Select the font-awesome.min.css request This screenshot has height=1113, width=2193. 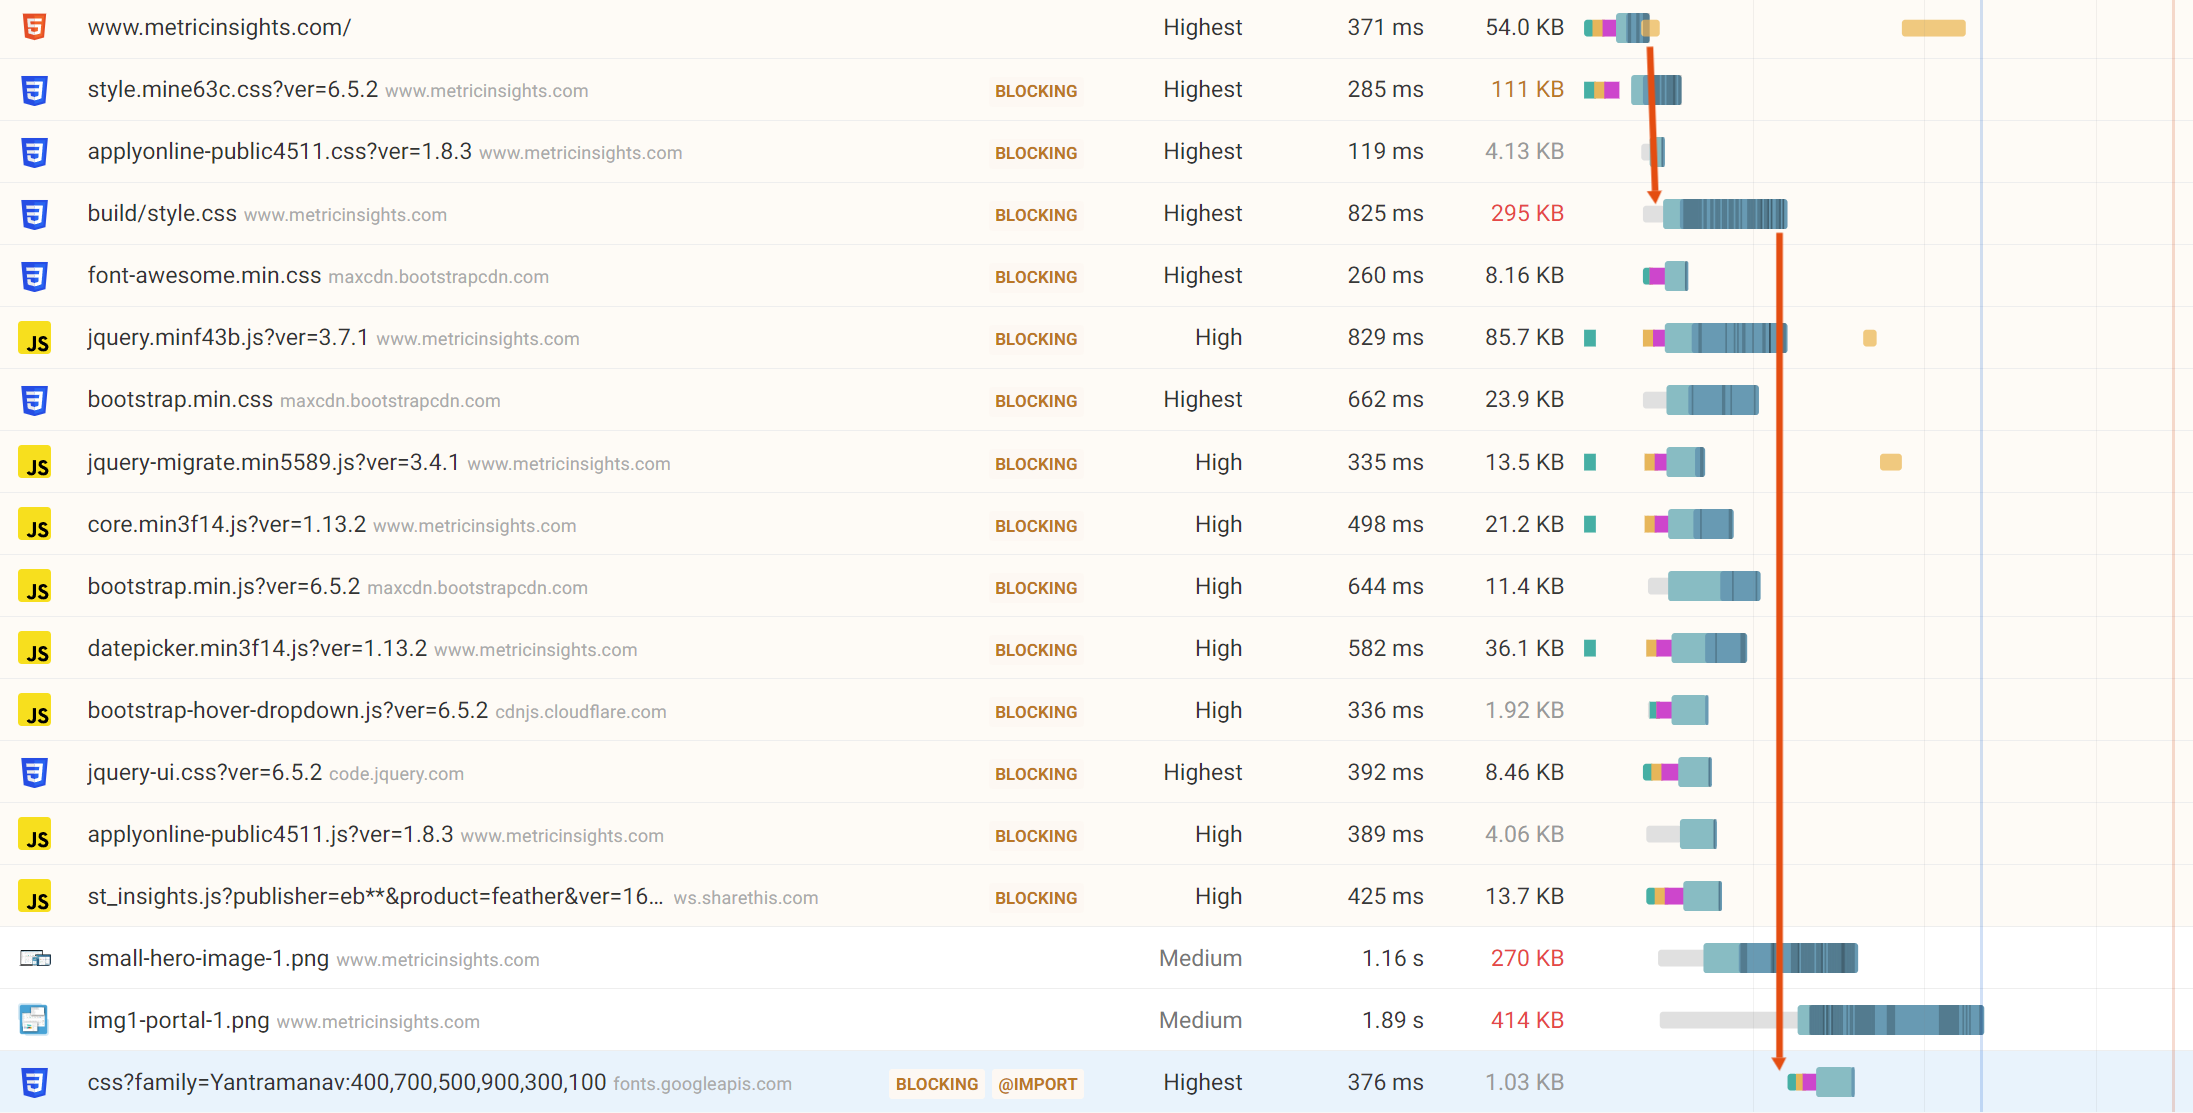click(x=204, y=275)
